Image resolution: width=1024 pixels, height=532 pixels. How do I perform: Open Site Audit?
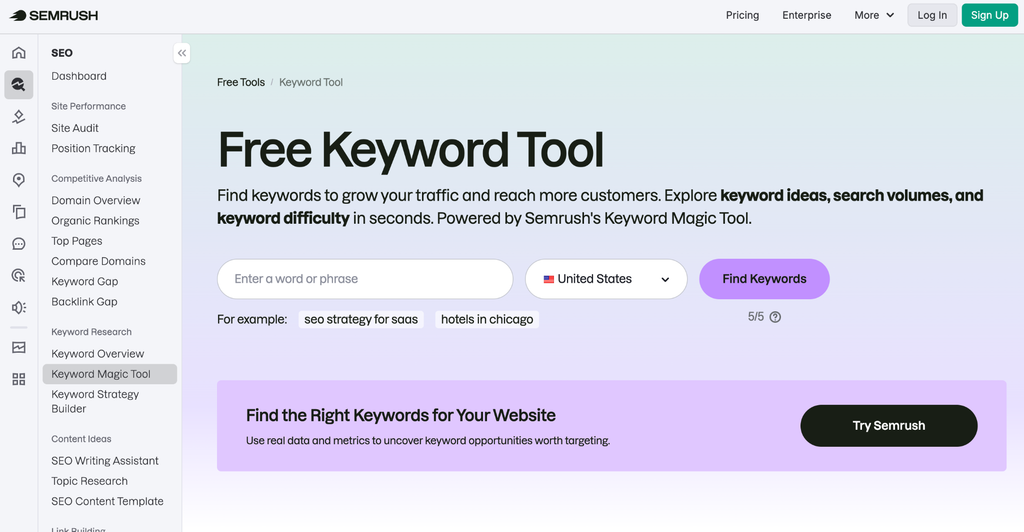pos(75,128)
